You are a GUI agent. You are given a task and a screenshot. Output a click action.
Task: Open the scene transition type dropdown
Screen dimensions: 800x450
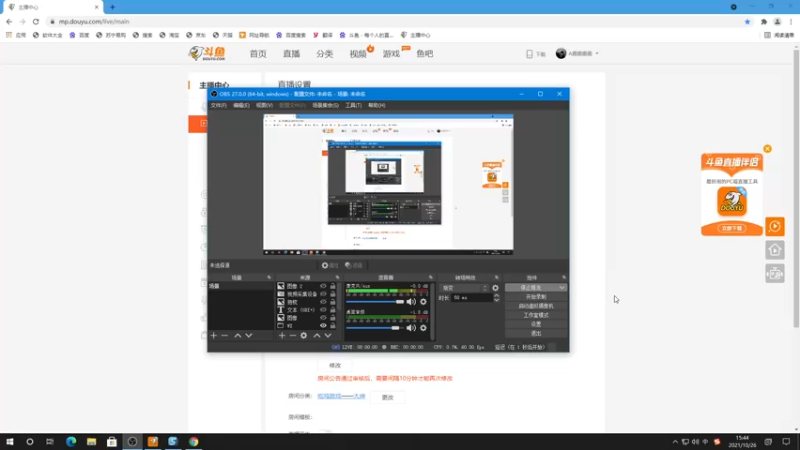pos(464,288)
